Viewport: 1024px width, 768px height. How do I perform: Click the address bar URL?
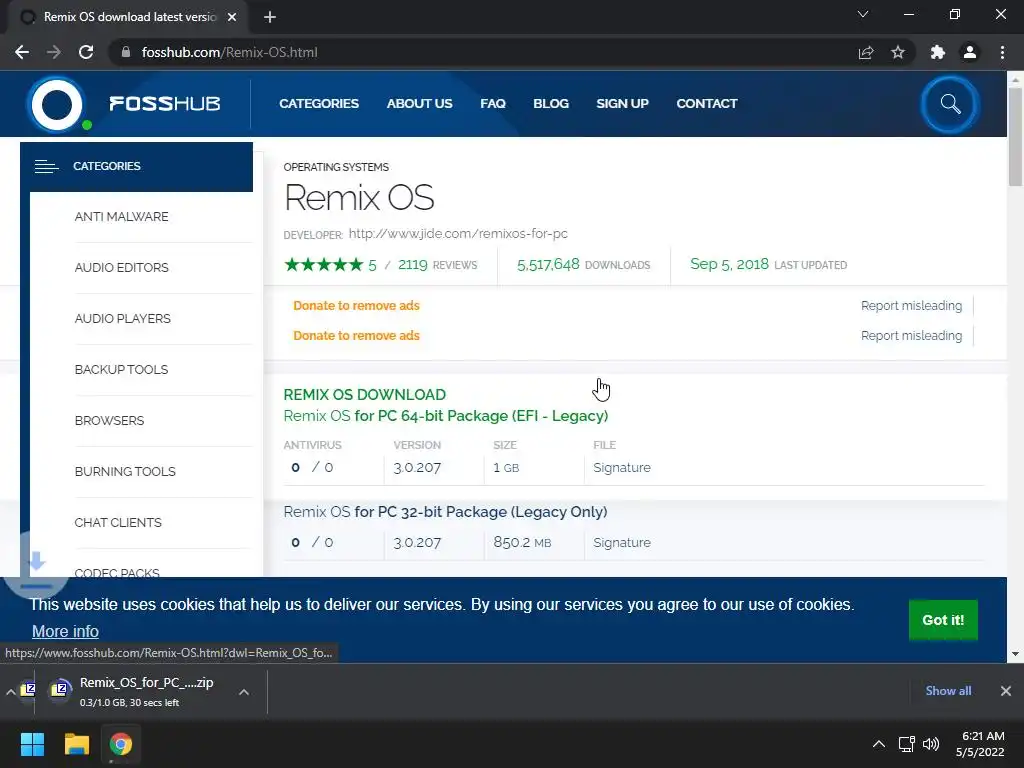click(229, 52)
